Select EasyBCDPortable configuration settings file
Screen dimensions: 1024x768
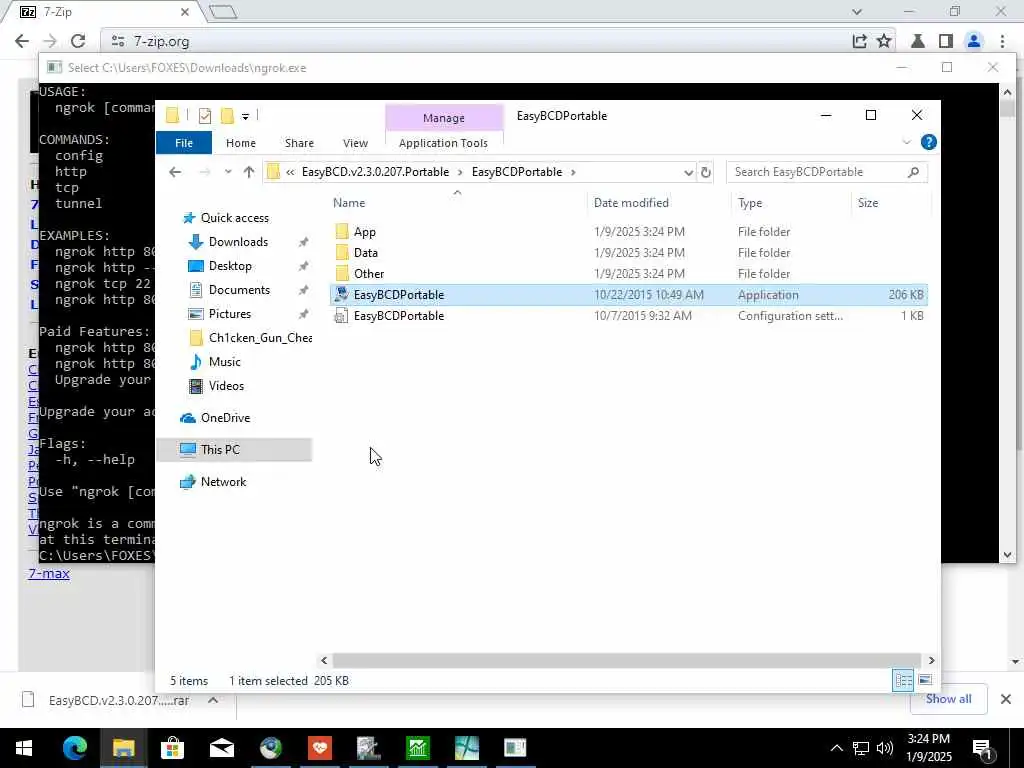[x=628, y=315]
